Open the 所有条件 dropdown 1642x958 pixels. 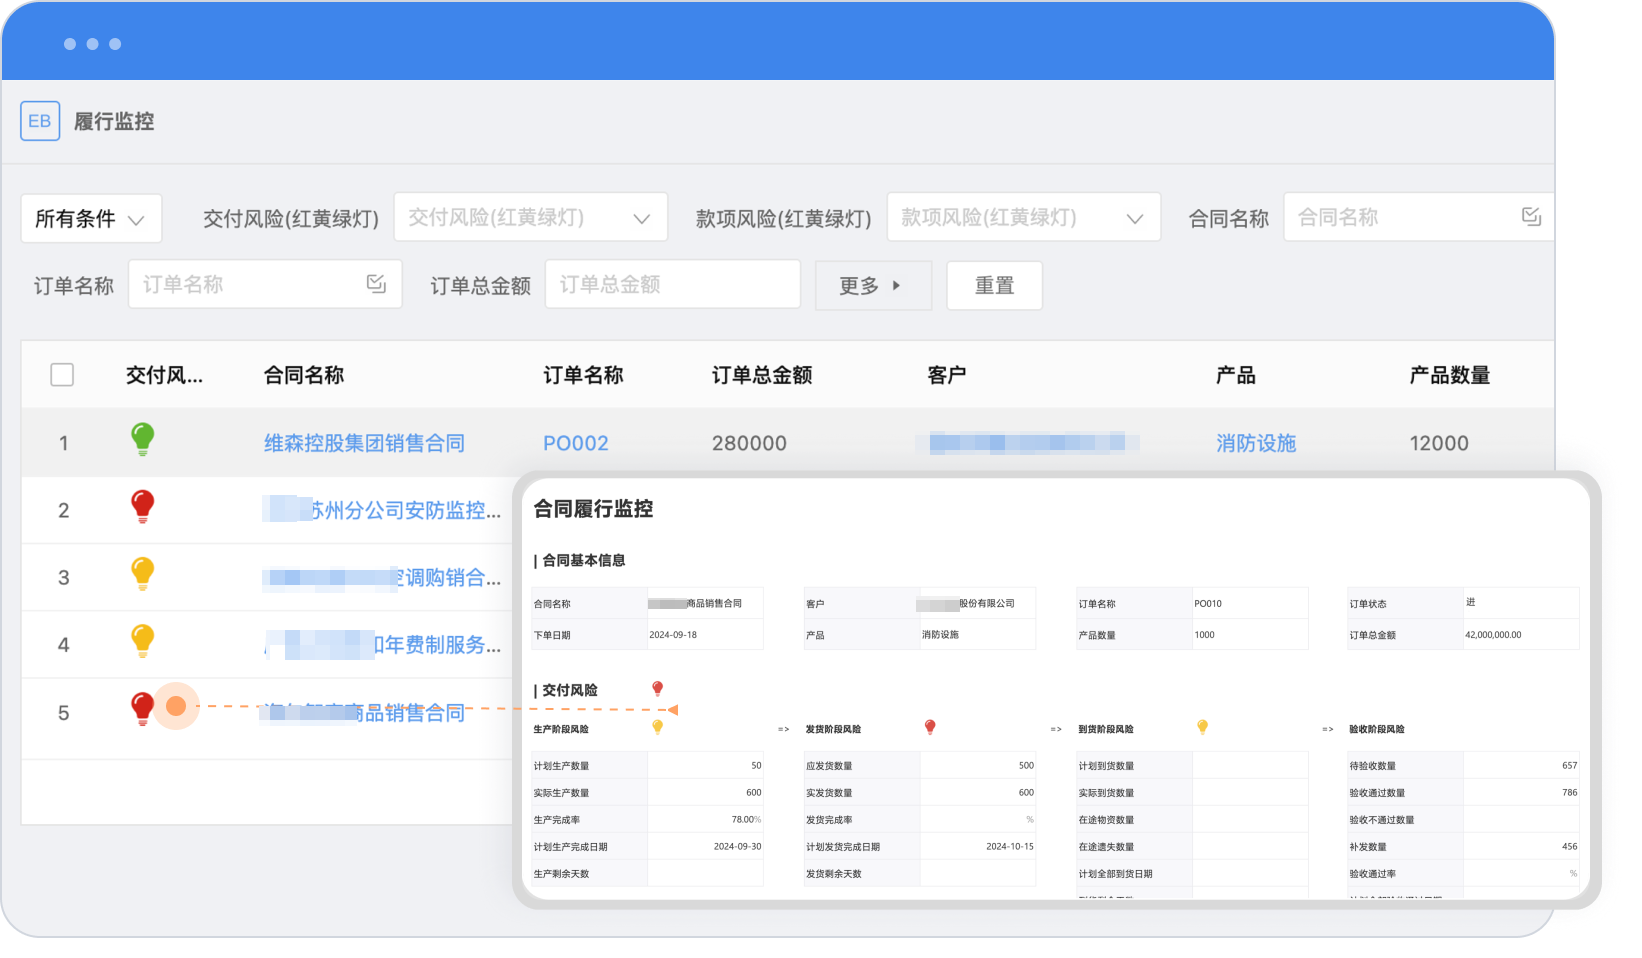click(x=91, y=218)
